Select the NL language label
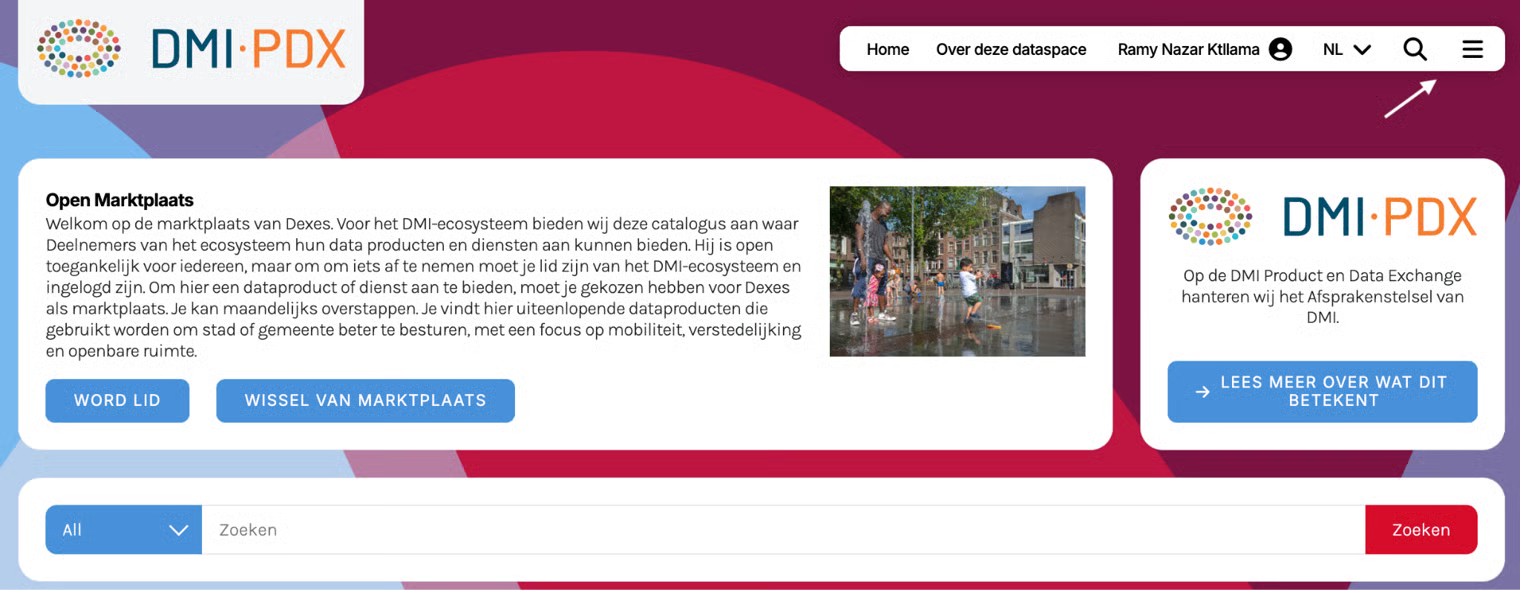The width and height of the screenshot is (1520, 590). coord(1332,49)
